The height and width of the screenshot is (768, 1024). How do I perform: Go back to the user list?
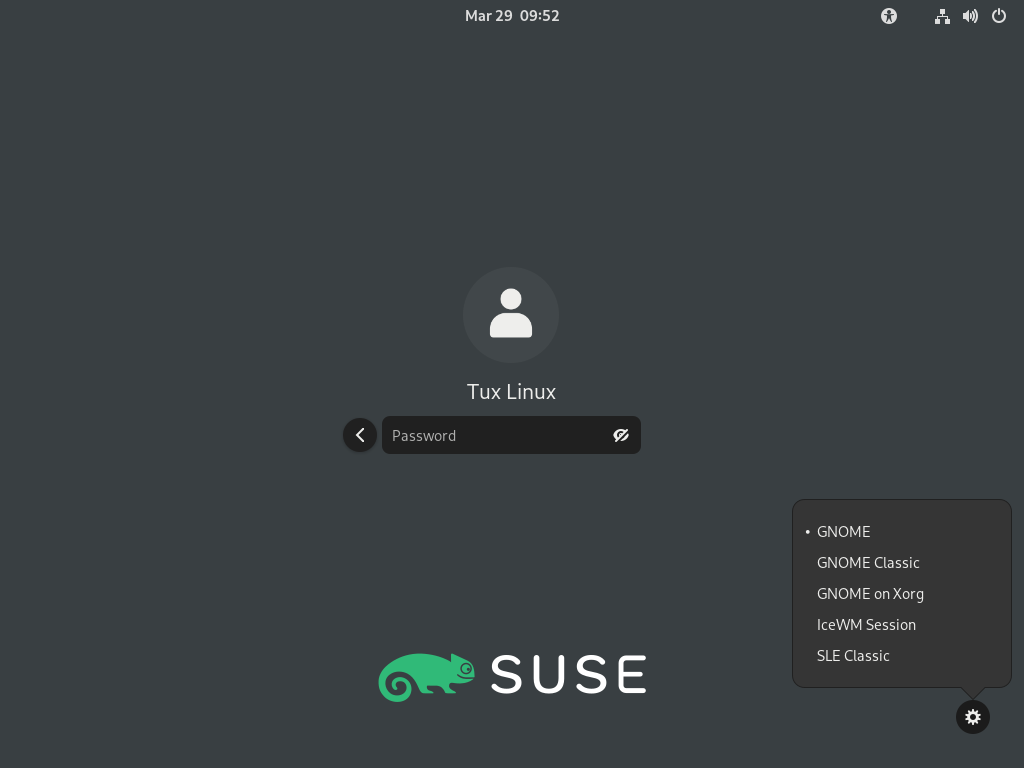tap(360, 435)
